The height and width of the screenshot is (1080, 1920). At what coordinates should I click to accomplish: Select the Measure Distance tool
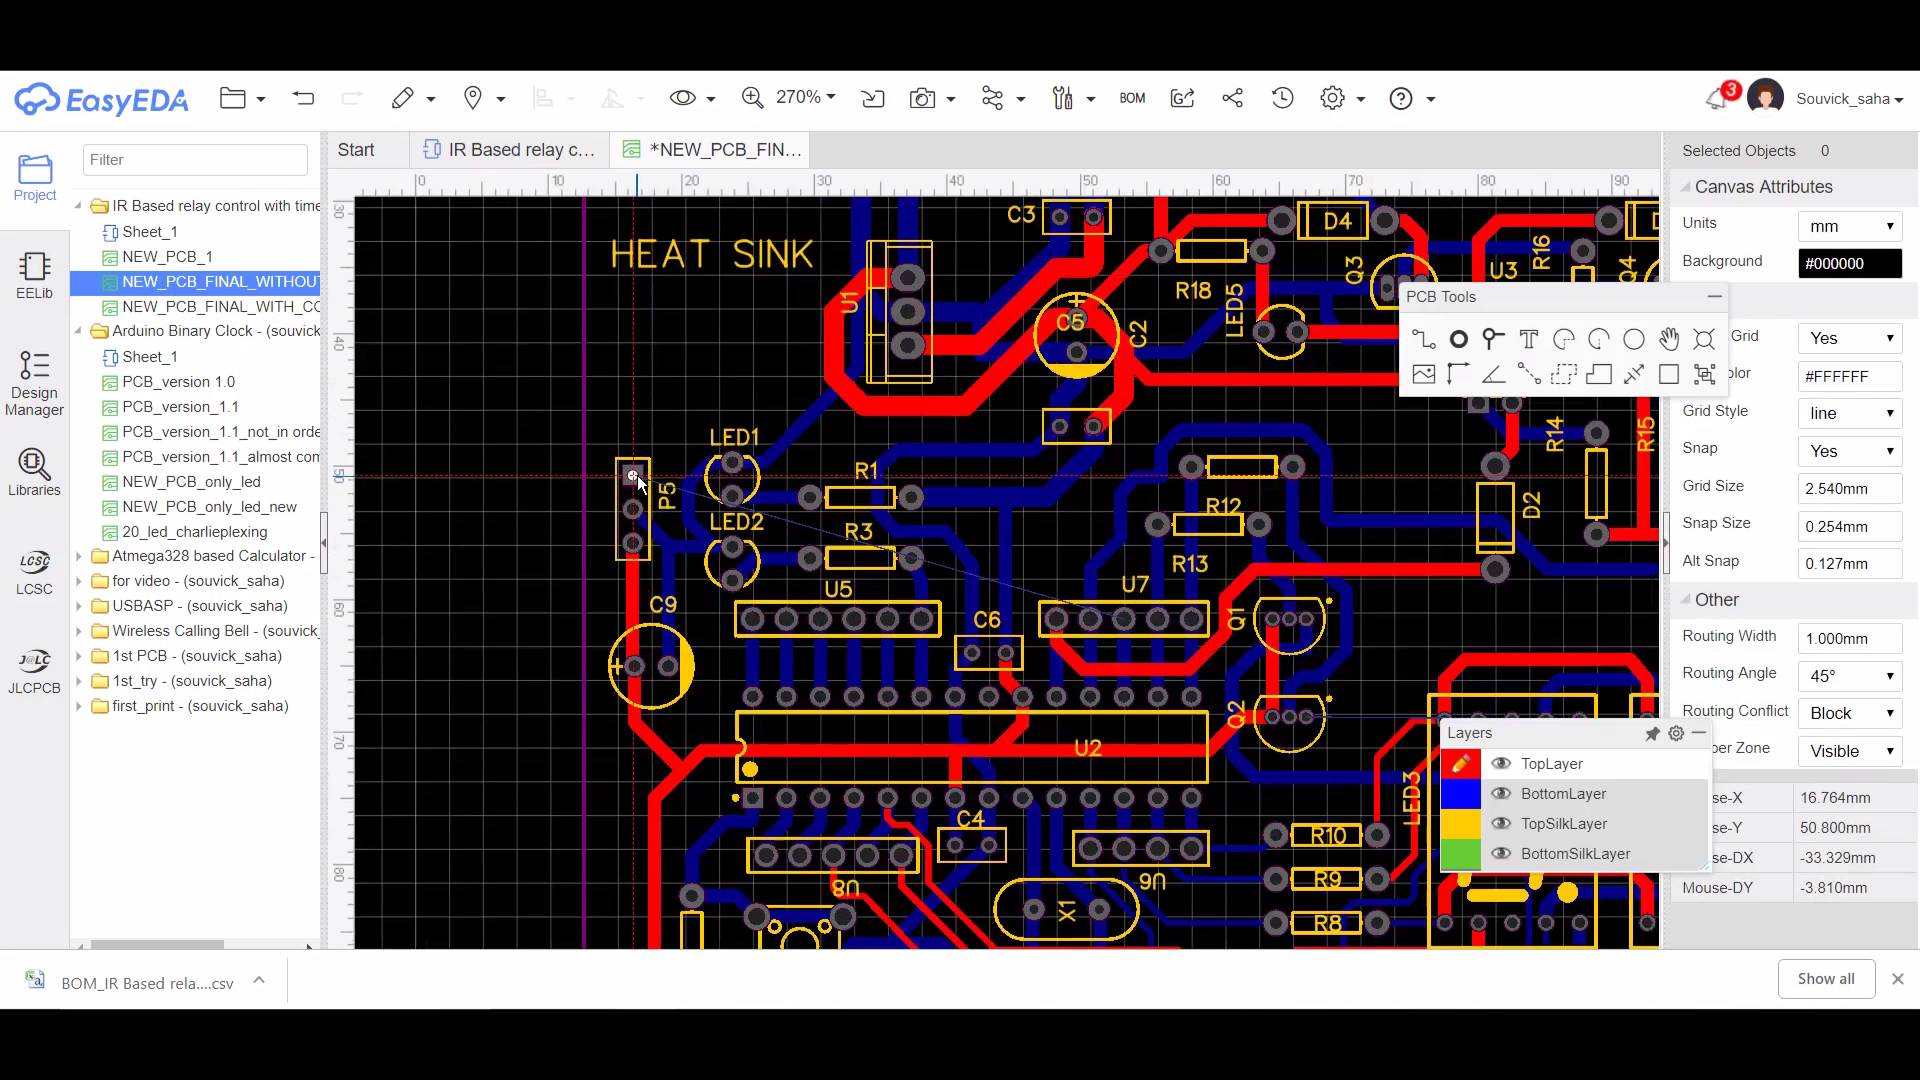coord(1528,375)
